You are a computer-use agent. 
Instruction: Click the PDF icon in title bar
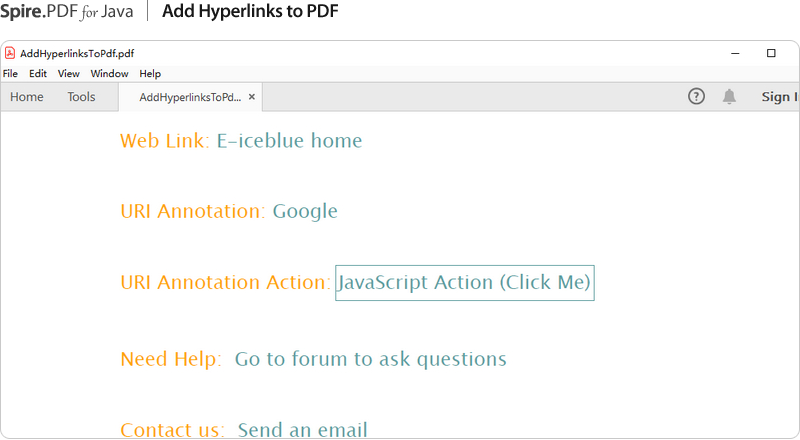tap(10, 53)
